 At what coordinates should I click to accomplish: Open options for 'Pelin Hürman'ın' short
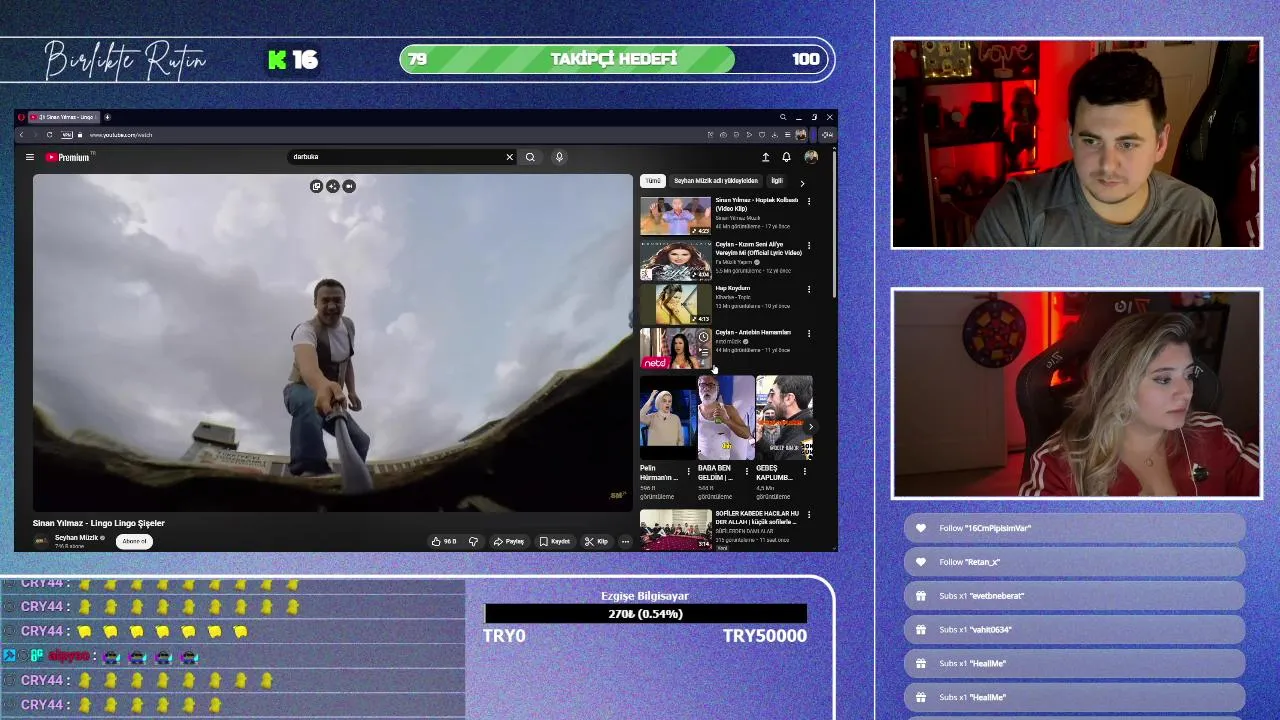click(688, 471)
